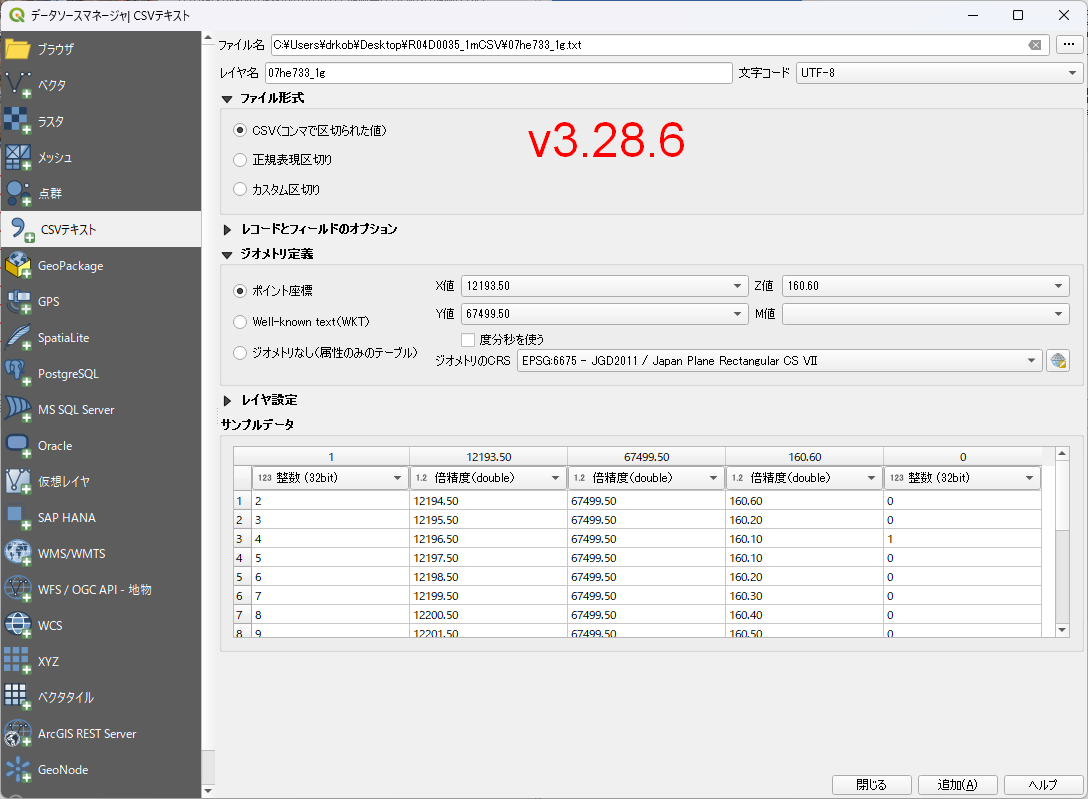Viewport: 1088px width, 799px height.
Task: Select ポイント座標 geometry radio button
Action: [x=240, y=291]
